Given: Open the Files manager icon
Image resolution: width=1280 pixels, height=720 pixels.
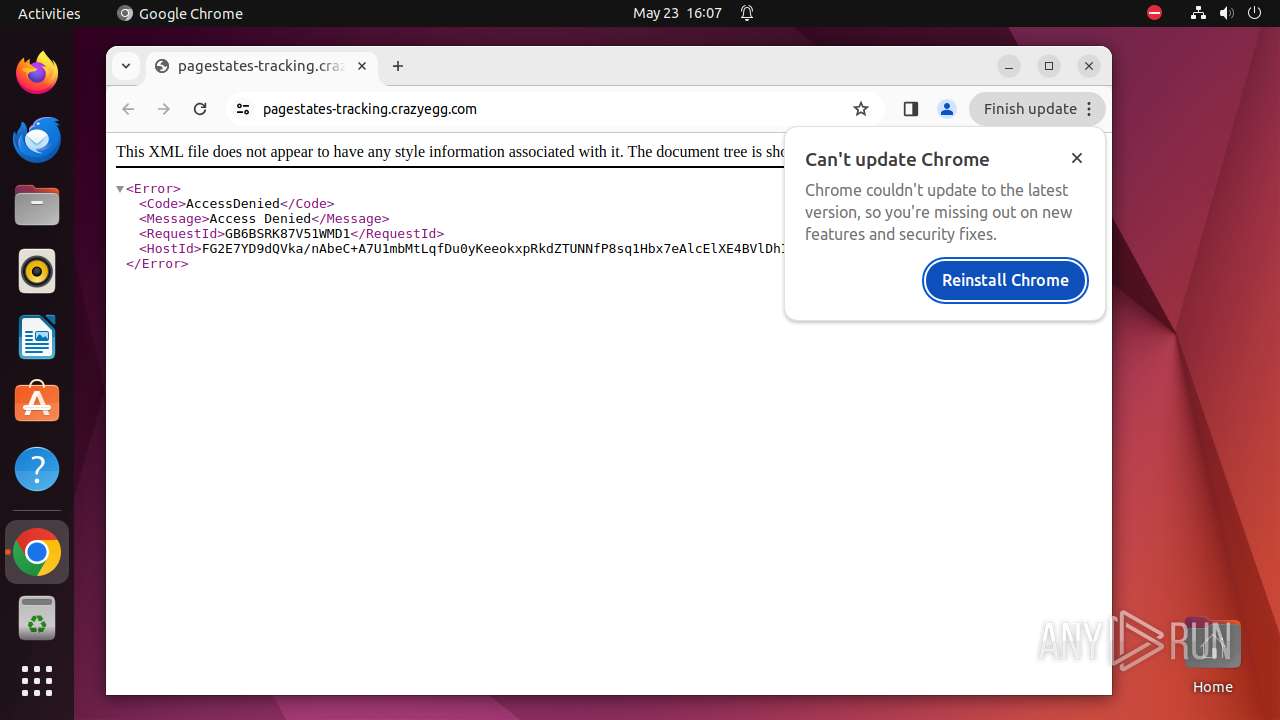Looking at the screenshot, I should [x=37, y=205].
